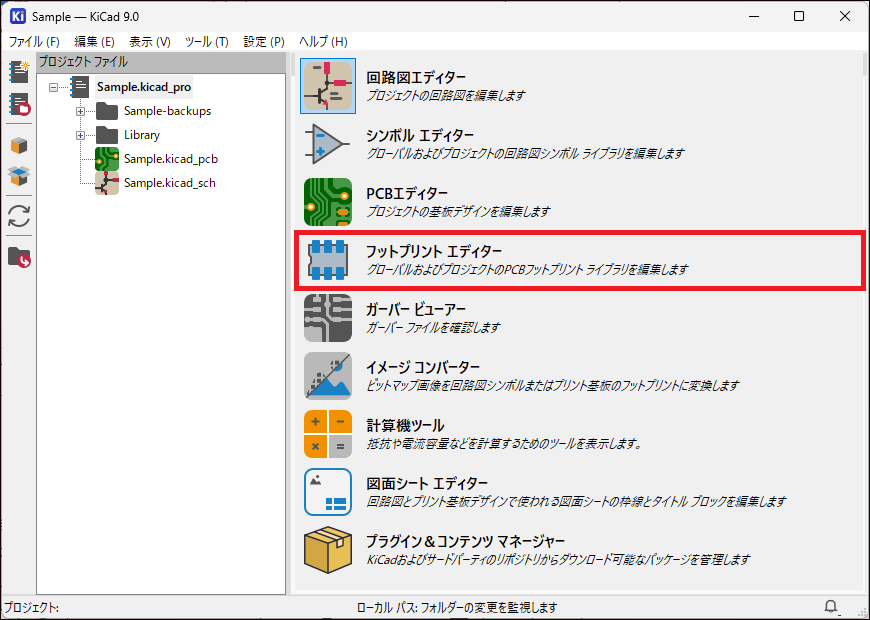
Task: Select Sample.kicad_pcb in project tree
Action: 170,159
